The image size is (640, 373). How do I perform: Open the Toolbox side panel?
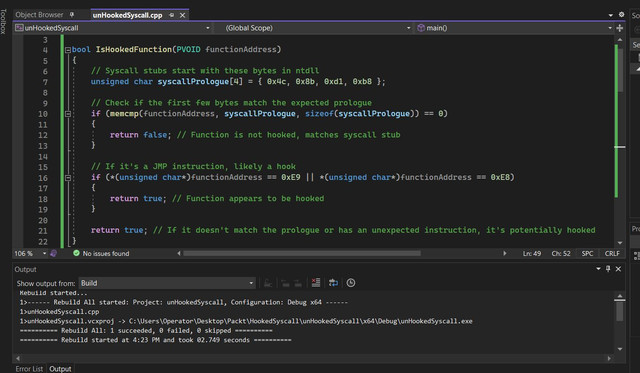click(x=3, y=22)
